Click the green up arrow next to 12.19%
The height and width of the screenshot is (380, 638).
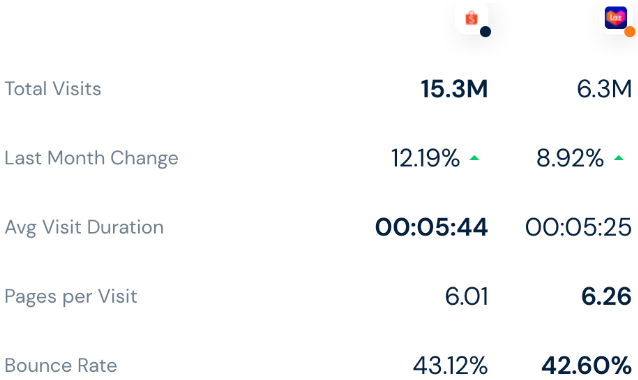474,158
